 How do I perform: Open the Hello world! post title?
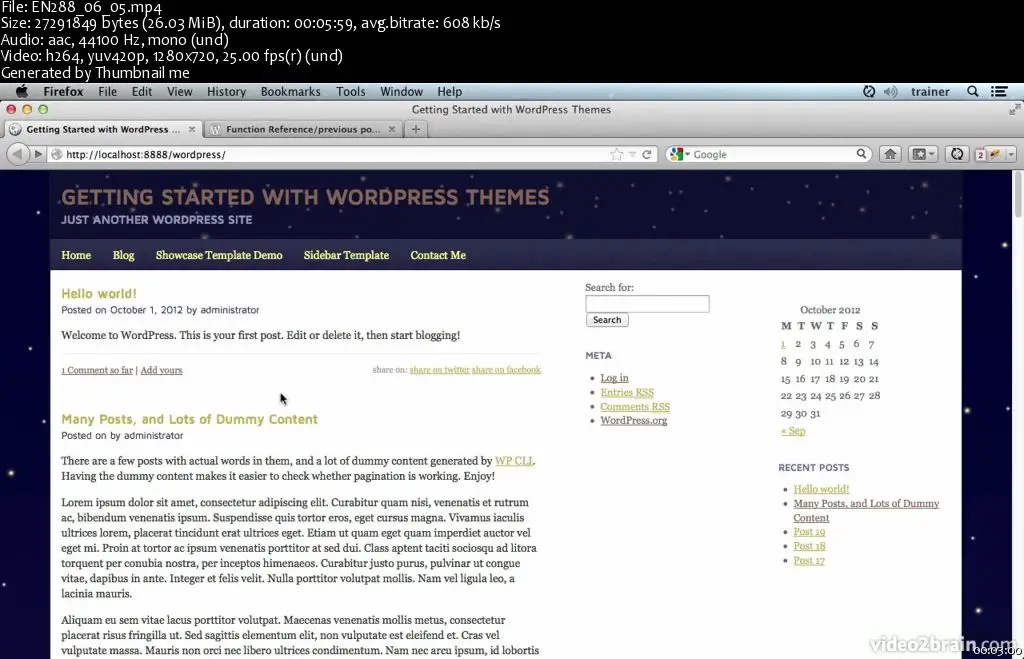[x=99, y=294]
